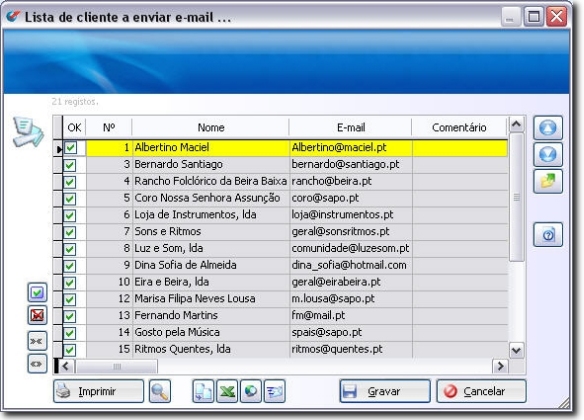Click the magnifier search icon
Image resolution: width=584 pixels, height=420 pixels.
(x=160, y=391)
